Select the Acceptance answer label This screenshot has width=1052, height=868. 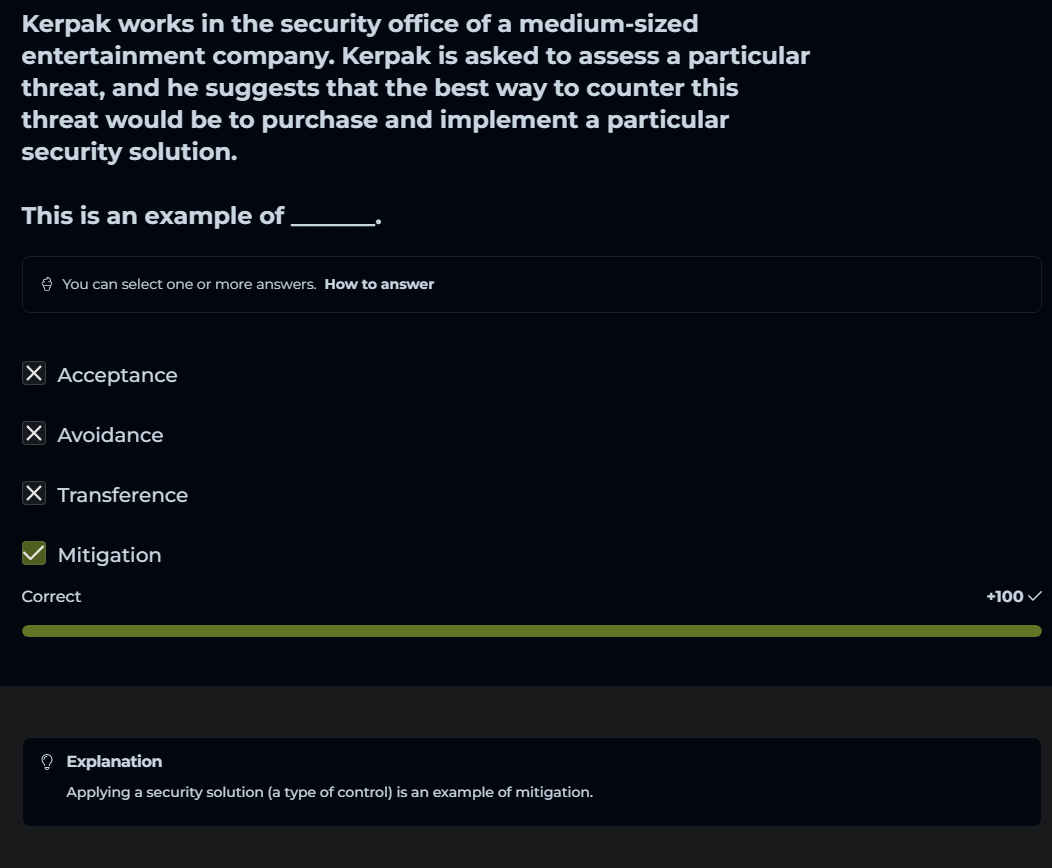pos(117,376)
